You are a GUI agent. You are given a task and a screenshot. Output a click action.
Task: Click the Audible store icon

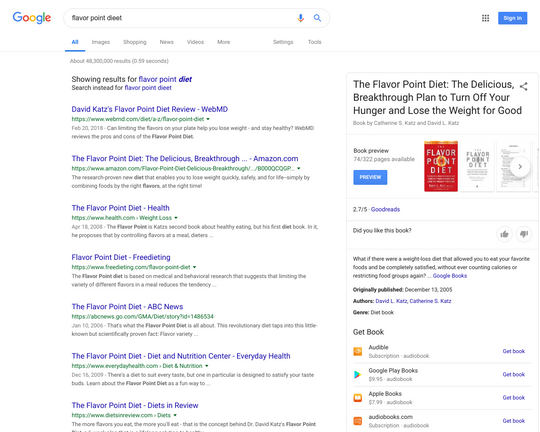pyautogui.click(x=358, y=351)
